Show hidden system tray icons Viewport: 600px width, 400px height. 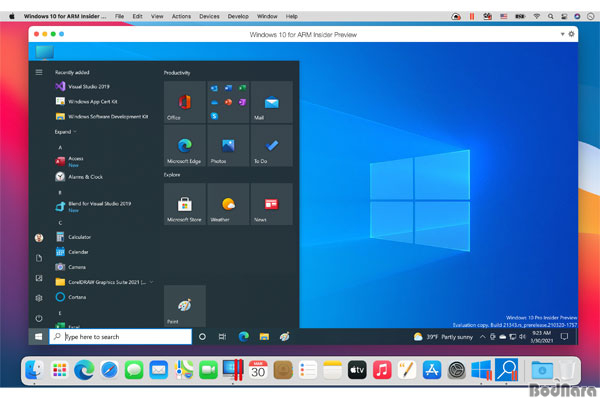point(483,337)
